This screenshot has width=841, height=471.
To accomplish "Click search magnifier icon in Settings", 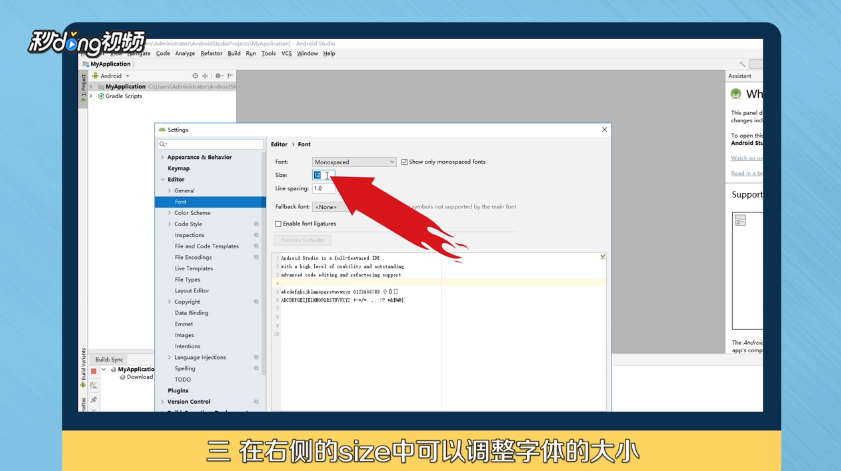I will point(163,144).
